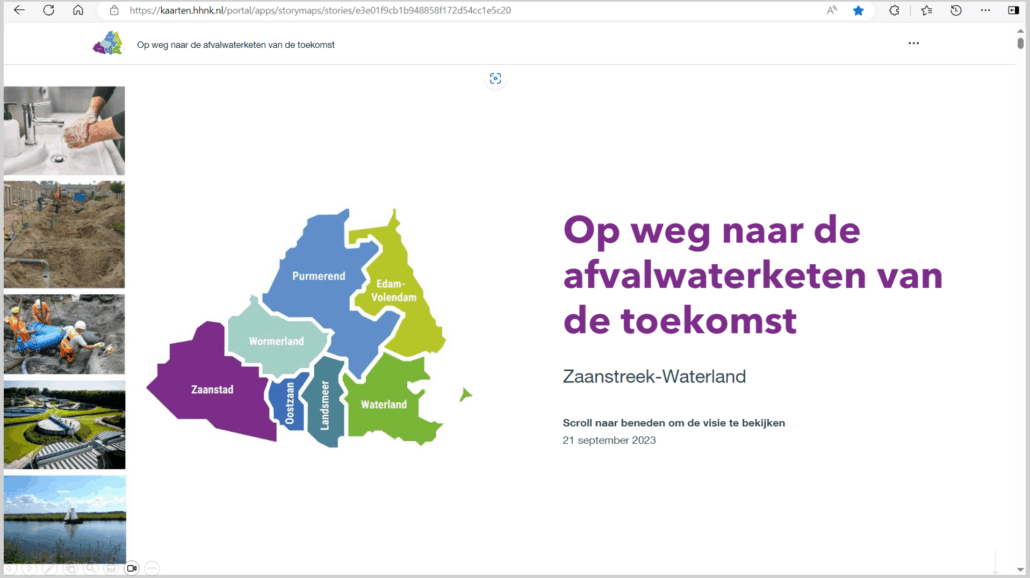Click the main purple story title
This screenshot has height=578, width=1030.
[x=753, y=275]
